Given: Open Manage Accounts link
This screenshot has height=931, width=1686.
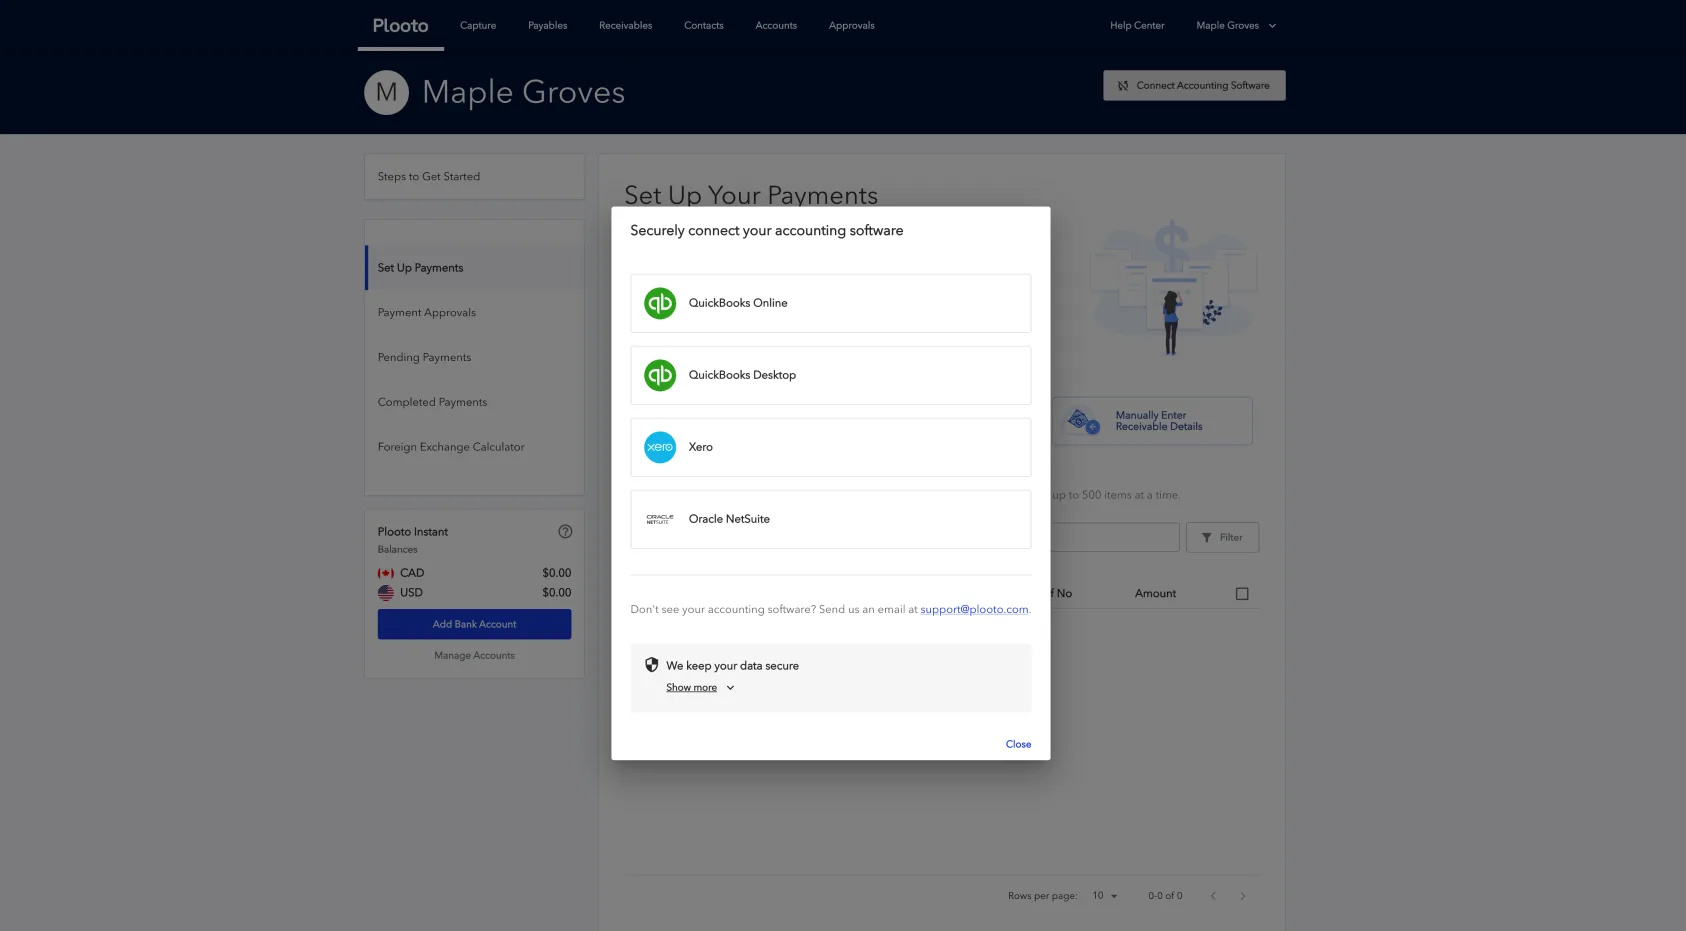Looking at the screenshot, I should click(475, 656).
